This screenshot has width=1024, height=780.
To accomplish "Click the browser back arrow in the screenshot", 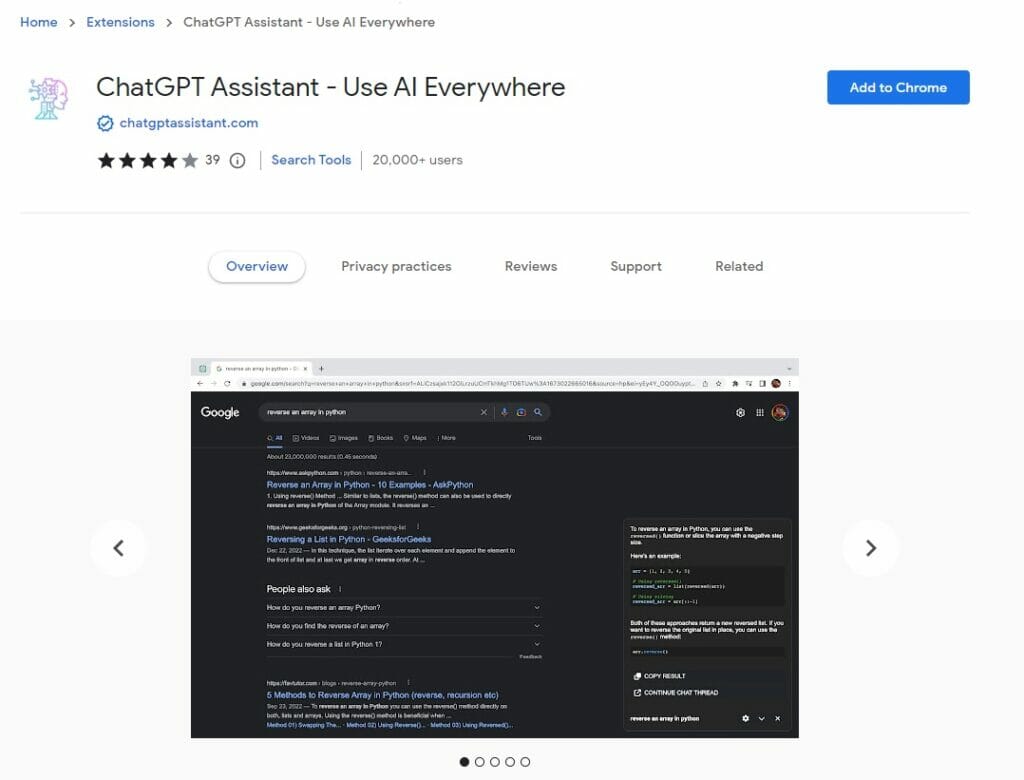I will tap(200, 383).
